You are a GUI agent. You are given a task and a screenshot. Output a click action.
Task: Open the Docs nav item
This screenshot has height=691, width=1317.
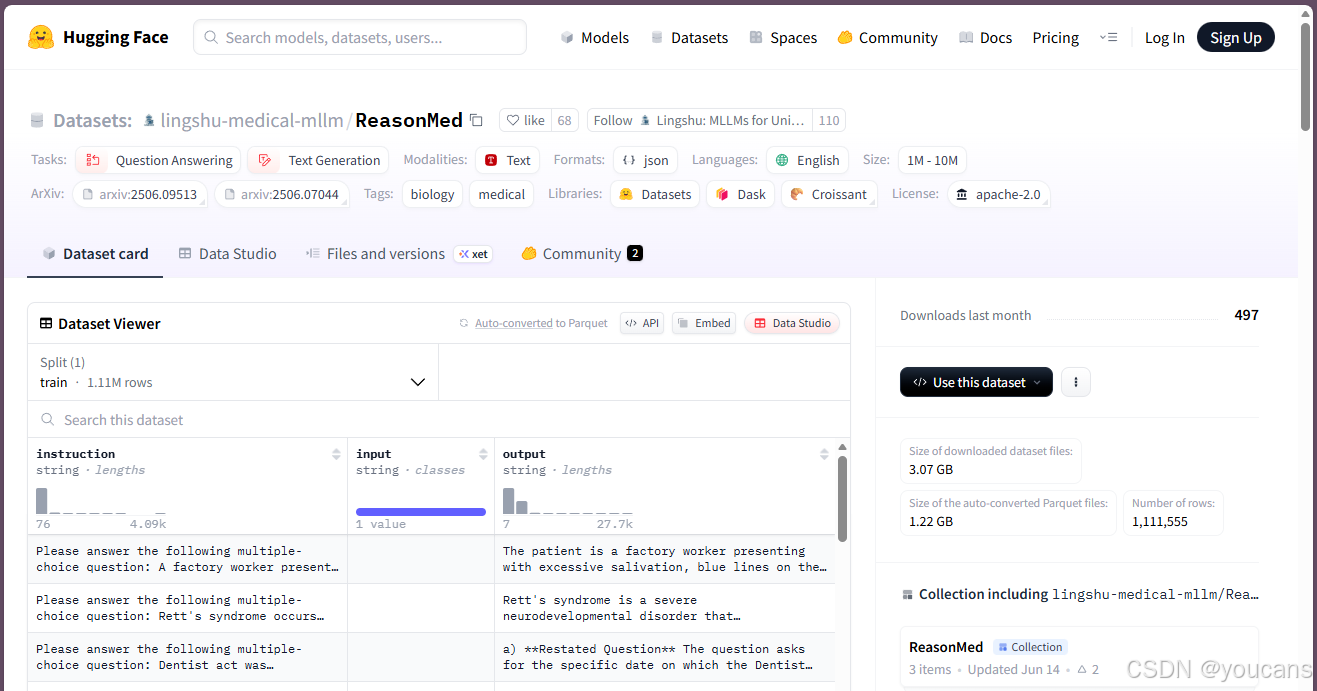[985, 38]
